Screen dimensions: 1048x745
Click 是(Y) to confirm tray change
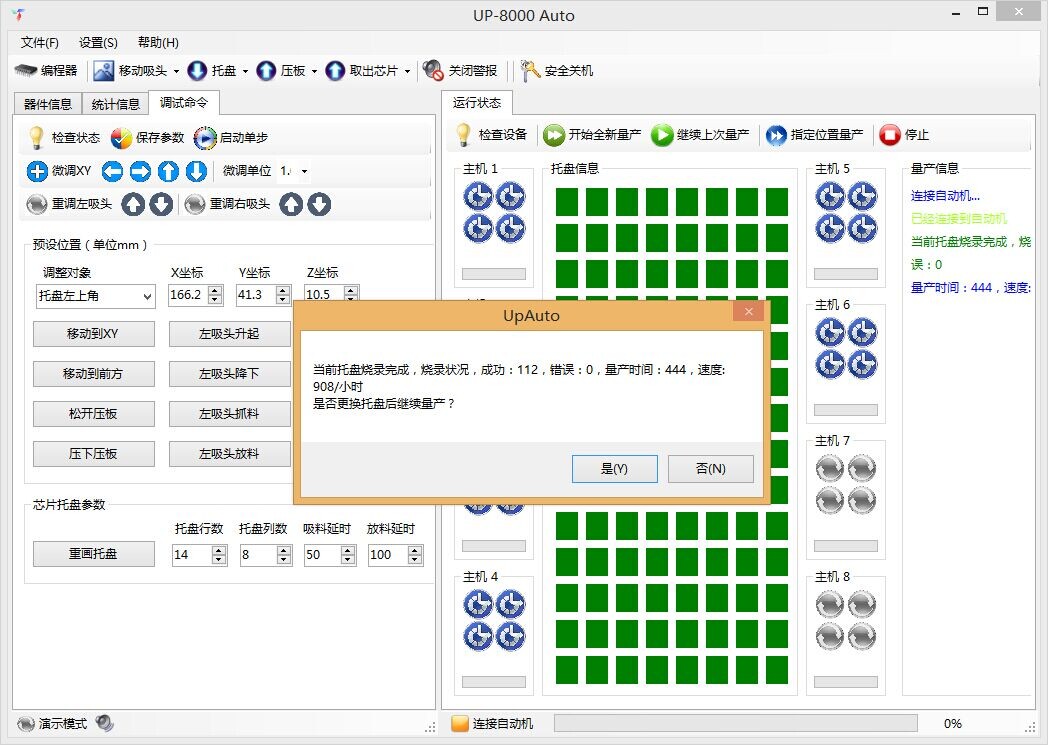coord(614,469)
